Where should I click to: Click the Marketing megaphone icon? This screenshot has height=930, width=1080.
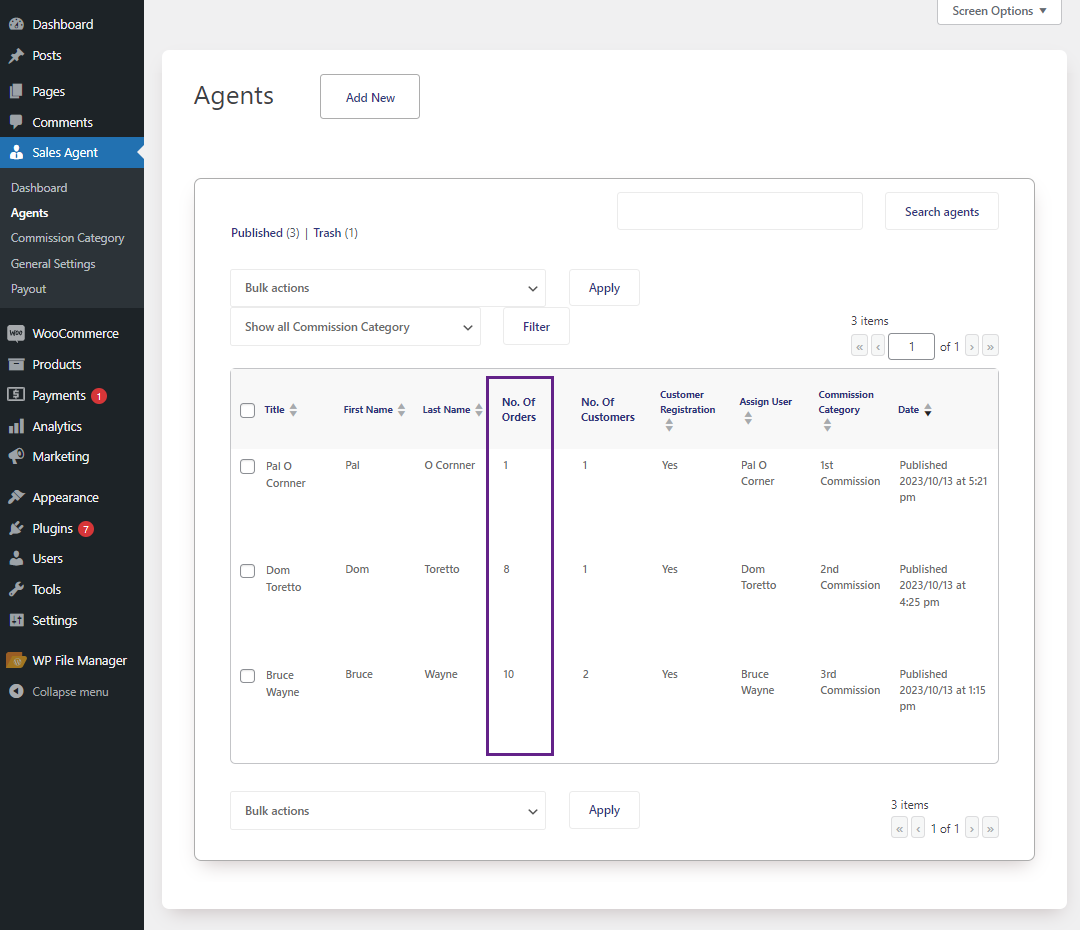tap(16, 456)
